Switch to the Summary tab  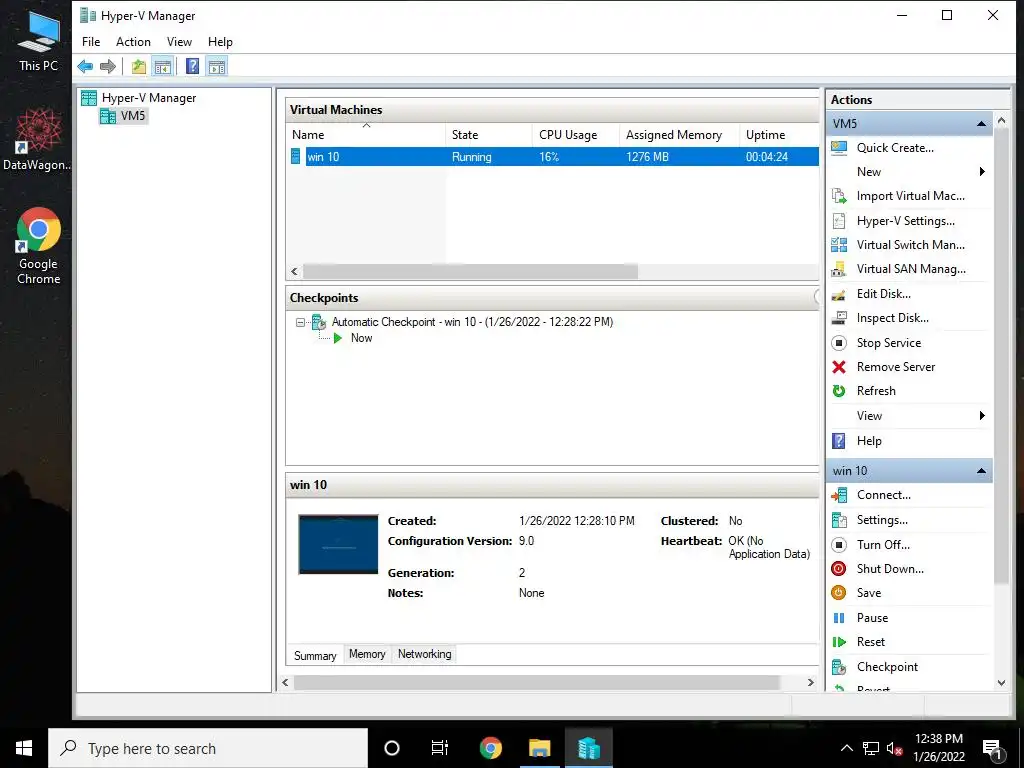[x=315, y=655]
